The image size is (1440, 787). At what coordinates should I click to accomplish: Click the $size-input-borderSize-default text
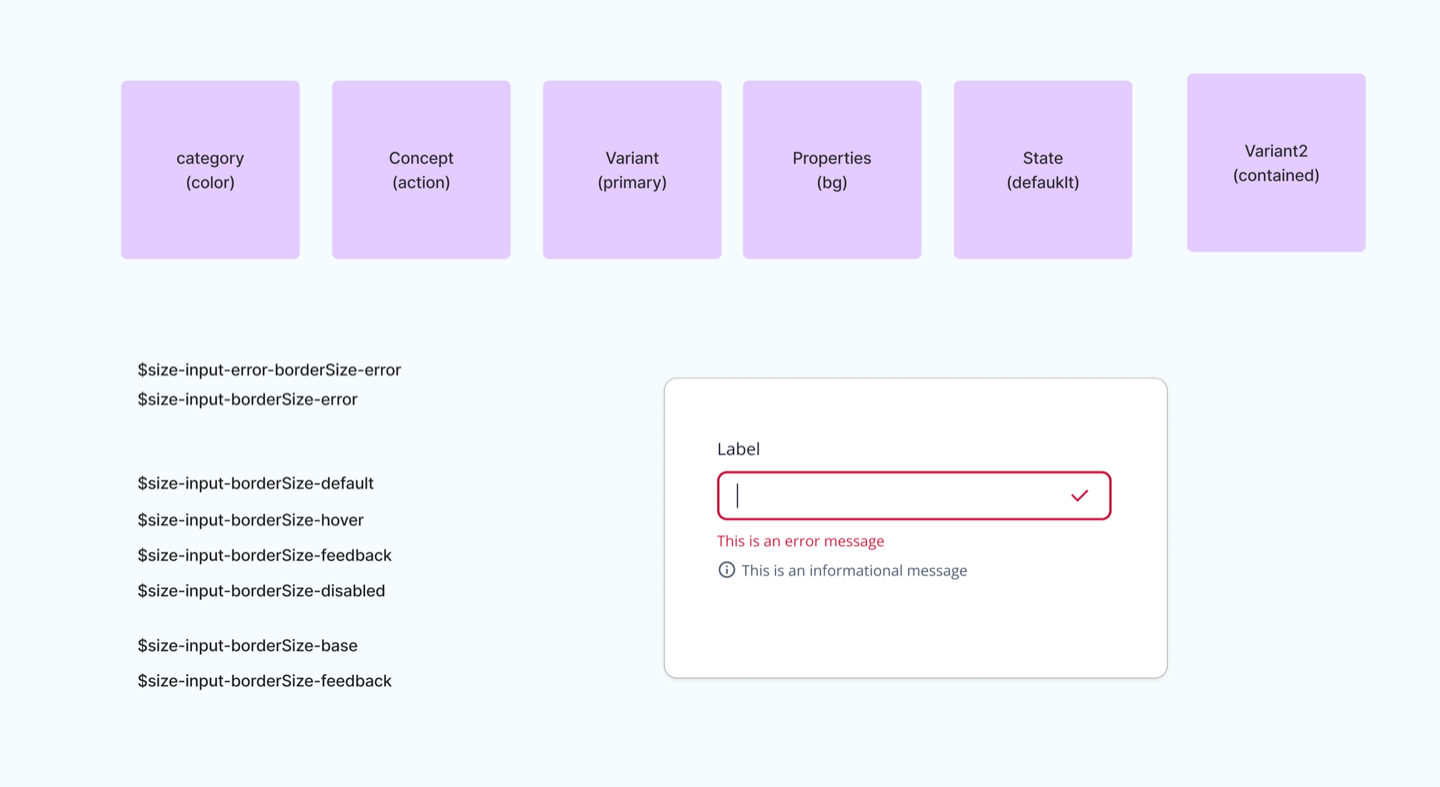(255, 483)
